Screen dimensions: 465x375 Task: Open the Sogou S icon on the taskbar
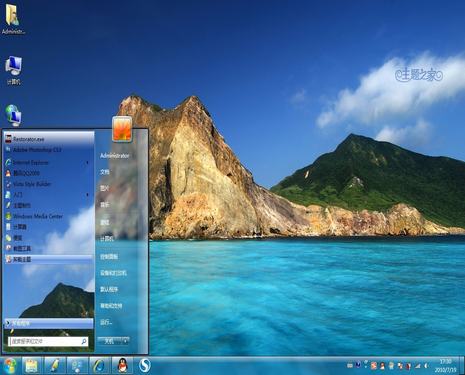(x=144, y=366)
